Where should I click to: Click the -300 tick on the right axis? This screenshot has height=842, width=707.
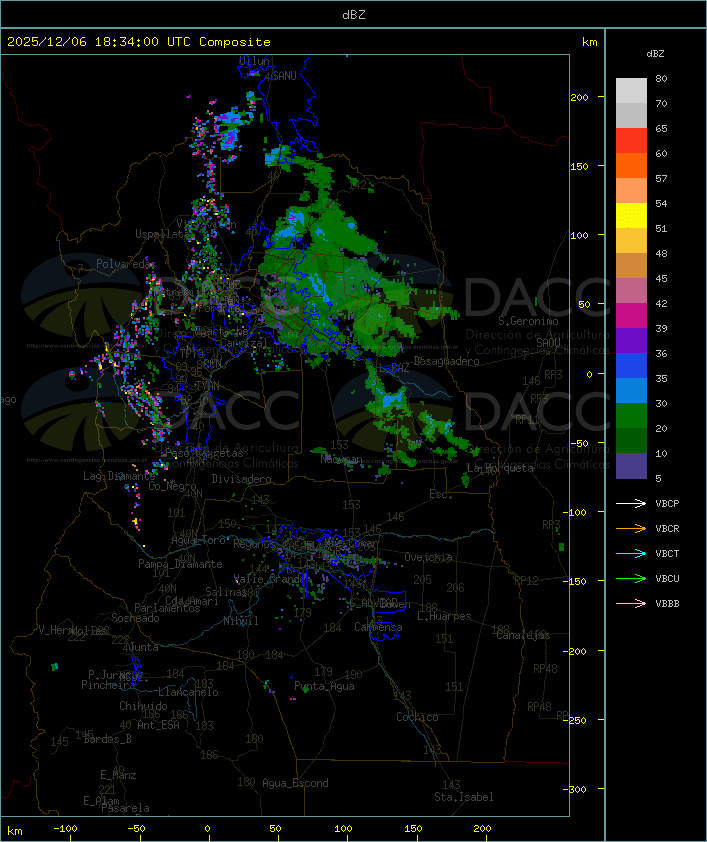[x=576, y=789]
